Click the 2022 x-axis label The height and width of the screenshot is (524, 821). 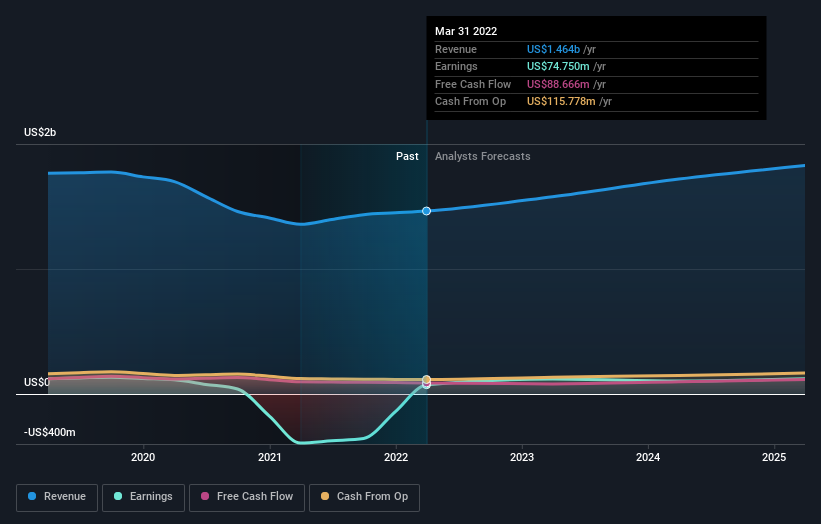[396, 457]
